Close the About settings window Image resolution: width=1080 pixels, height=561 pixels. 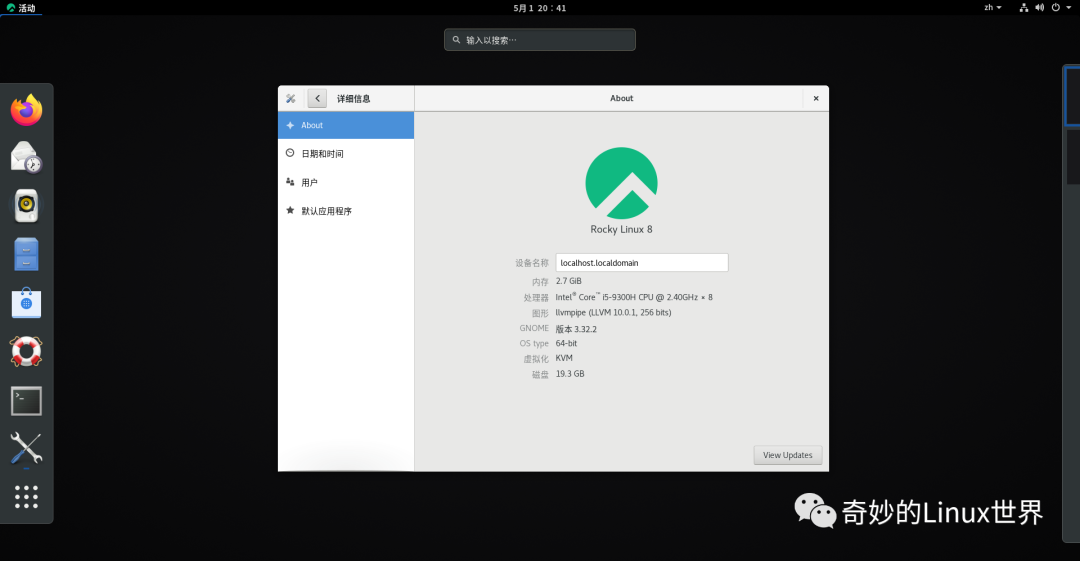[816, 99]
